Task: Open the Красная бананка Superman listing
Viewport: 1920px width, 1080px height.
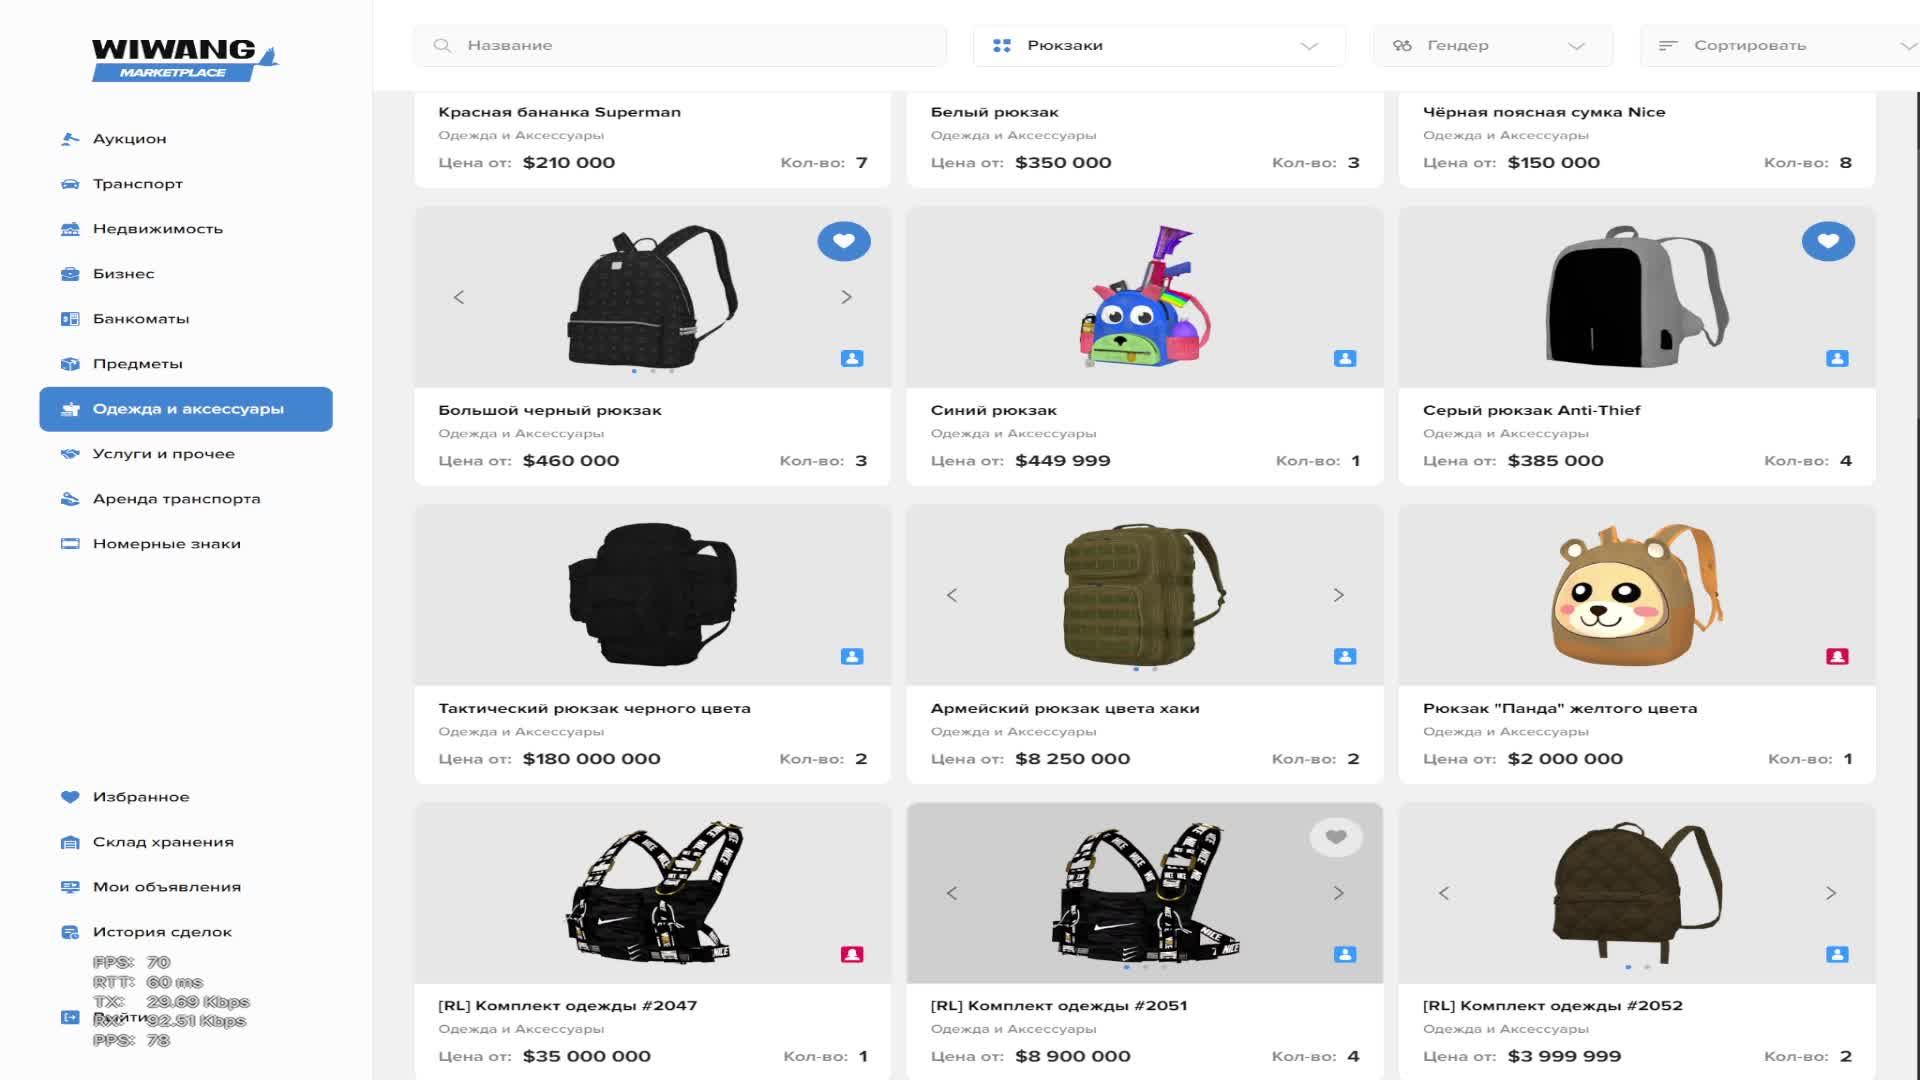Action: [x=559, y=112]
